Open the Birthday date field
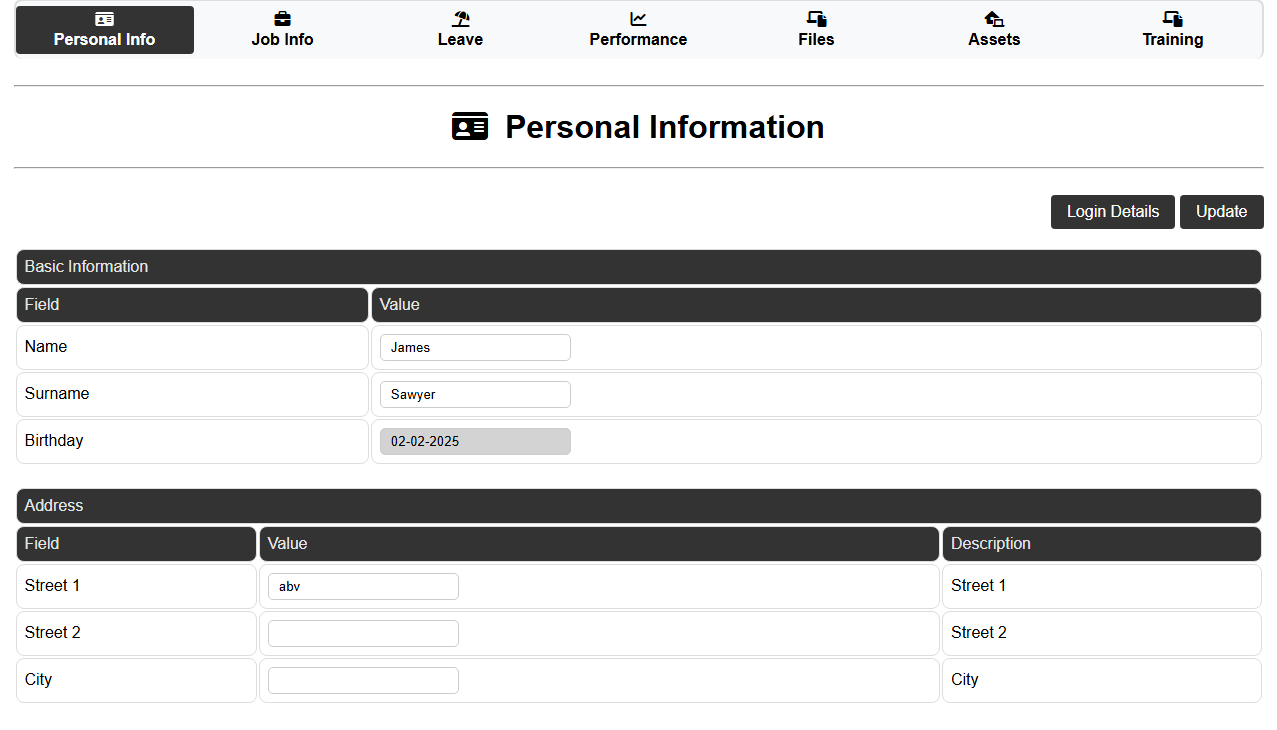This screenshot has height=730, width=1277. pyautogui.click(x=475, y=441)
